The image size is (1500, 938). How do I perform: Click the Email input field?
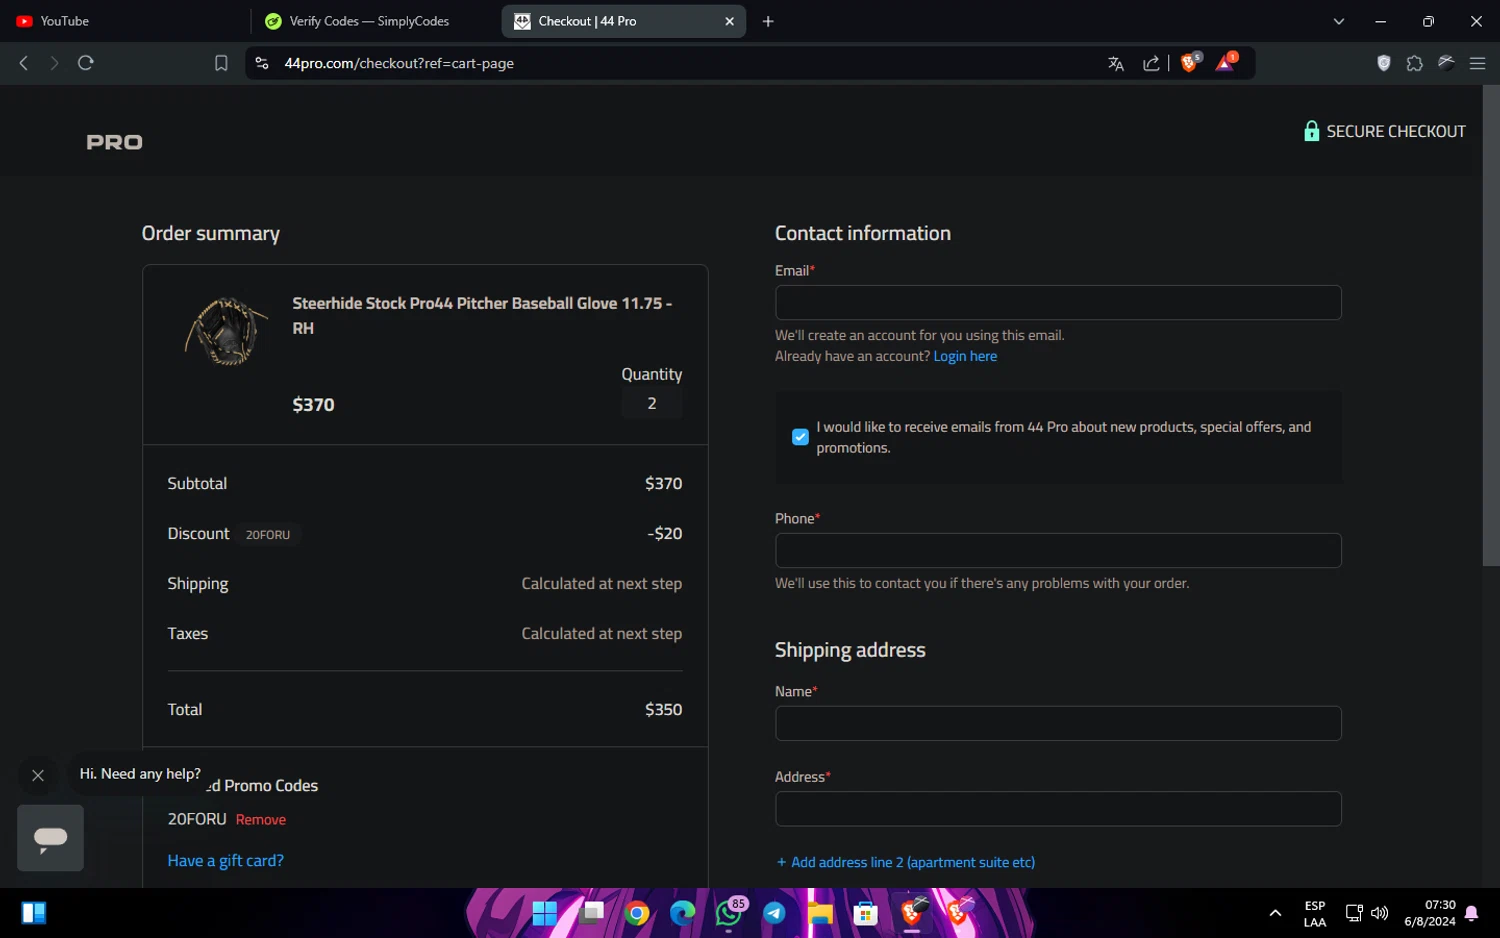(x=1058, y=303)
